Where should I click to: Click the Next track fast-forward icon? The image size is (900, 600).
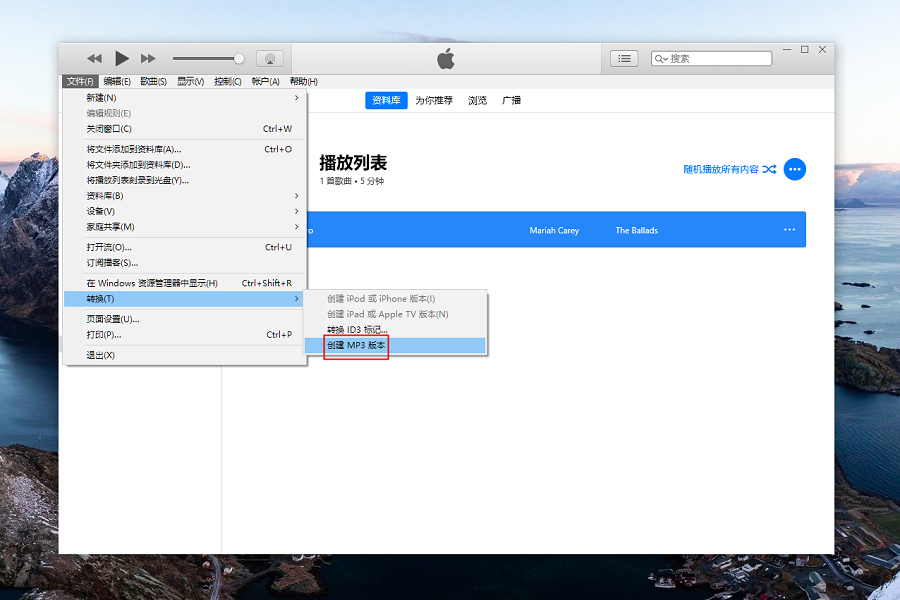(148, 59)
